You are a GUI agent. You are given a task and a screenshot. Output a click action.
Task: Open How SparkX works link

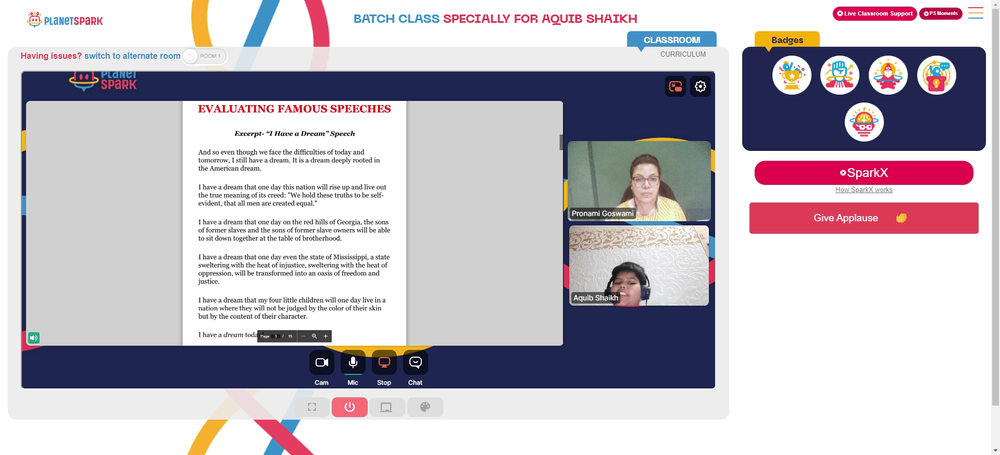(x=864, y=190)
